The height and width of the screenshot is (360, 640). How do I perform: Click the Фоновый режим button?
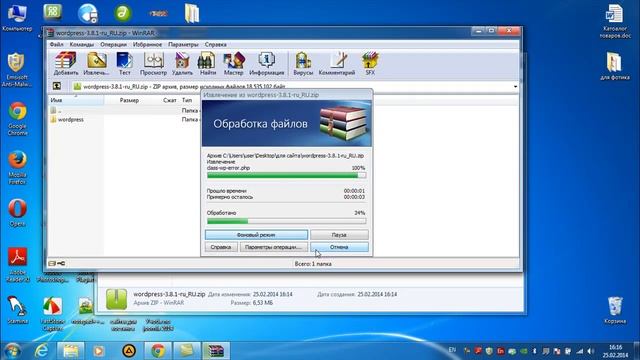(x=256, y=235)
